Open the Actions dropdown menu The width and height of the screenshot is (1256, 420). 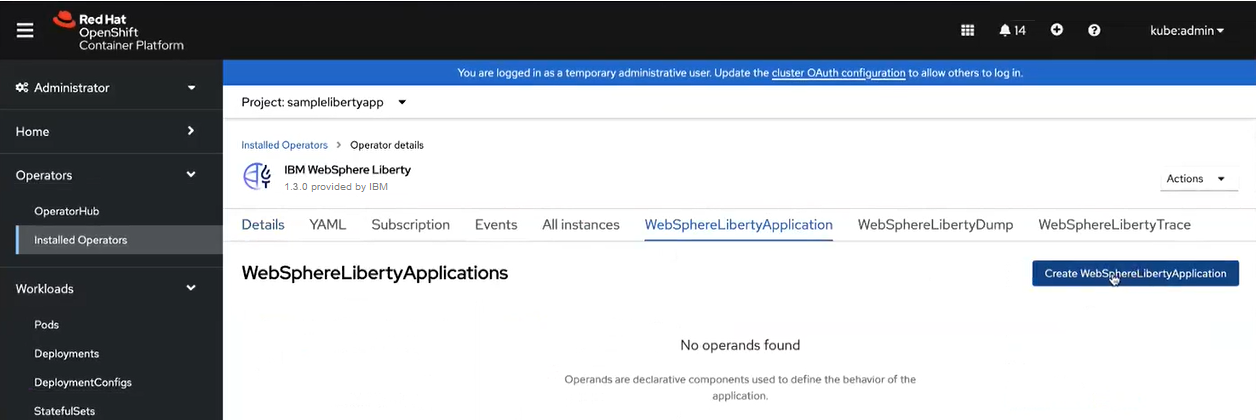coord(1195,179)
